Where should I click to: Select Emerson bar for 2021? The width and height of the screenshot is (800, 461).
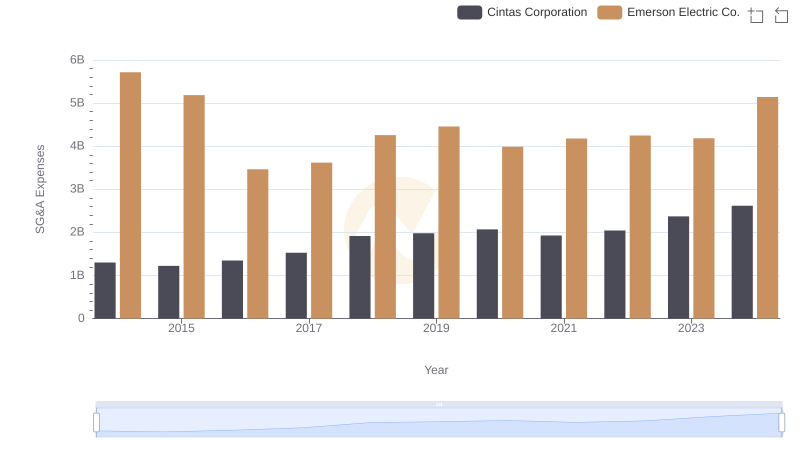(x=577, y=228)
